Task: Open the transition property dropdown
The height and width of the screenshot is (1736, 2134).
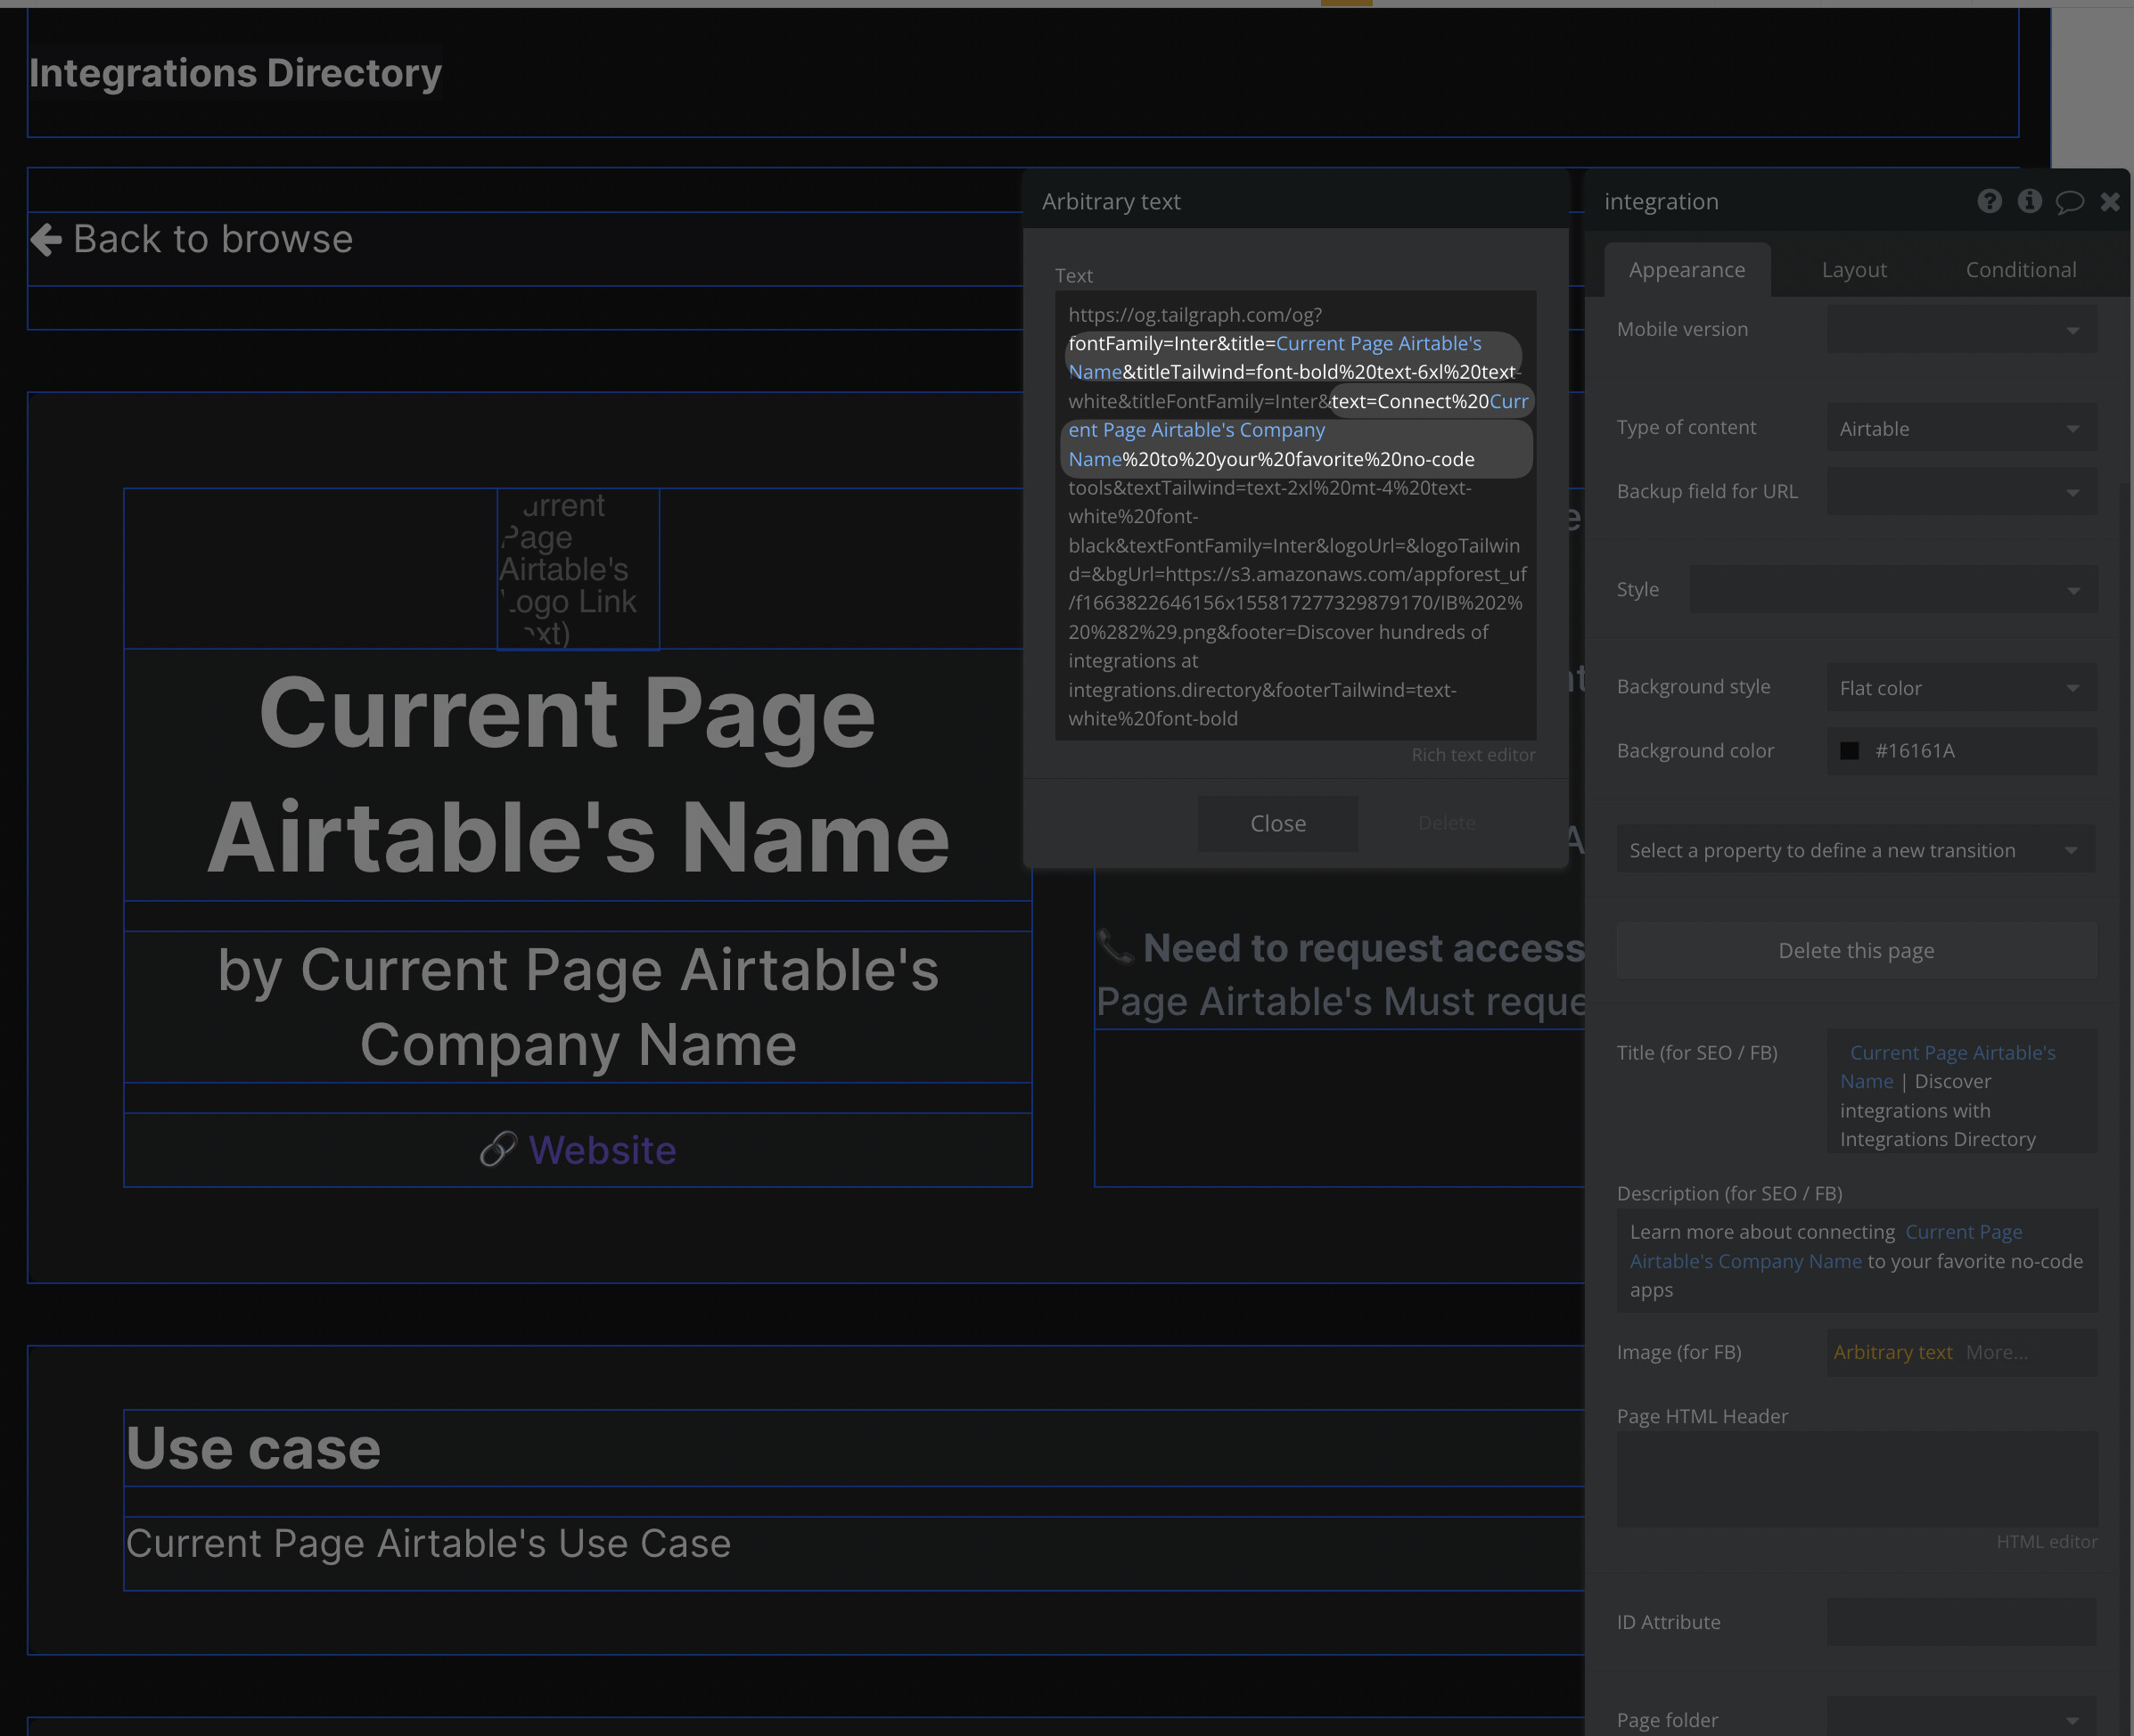Action: (1855, 850)
